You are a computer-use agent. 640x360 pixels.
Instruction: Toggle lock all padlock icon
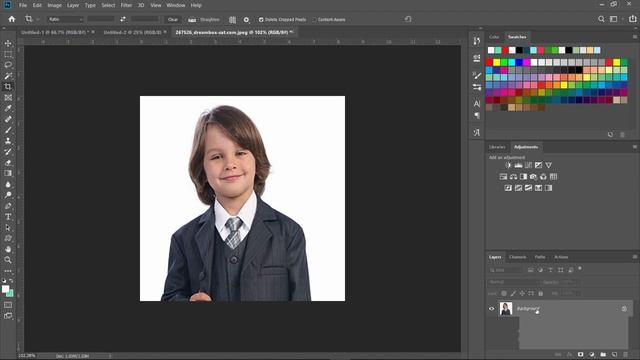540,293
